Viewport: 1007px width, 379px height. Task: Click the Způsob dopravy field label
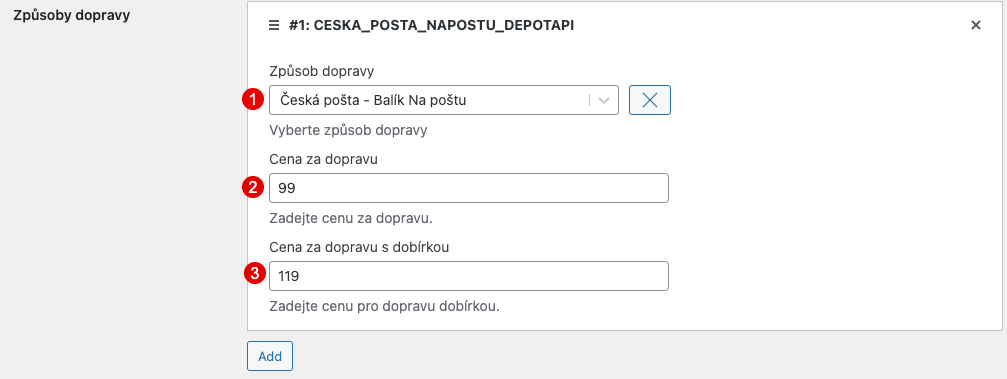point(322,72)
